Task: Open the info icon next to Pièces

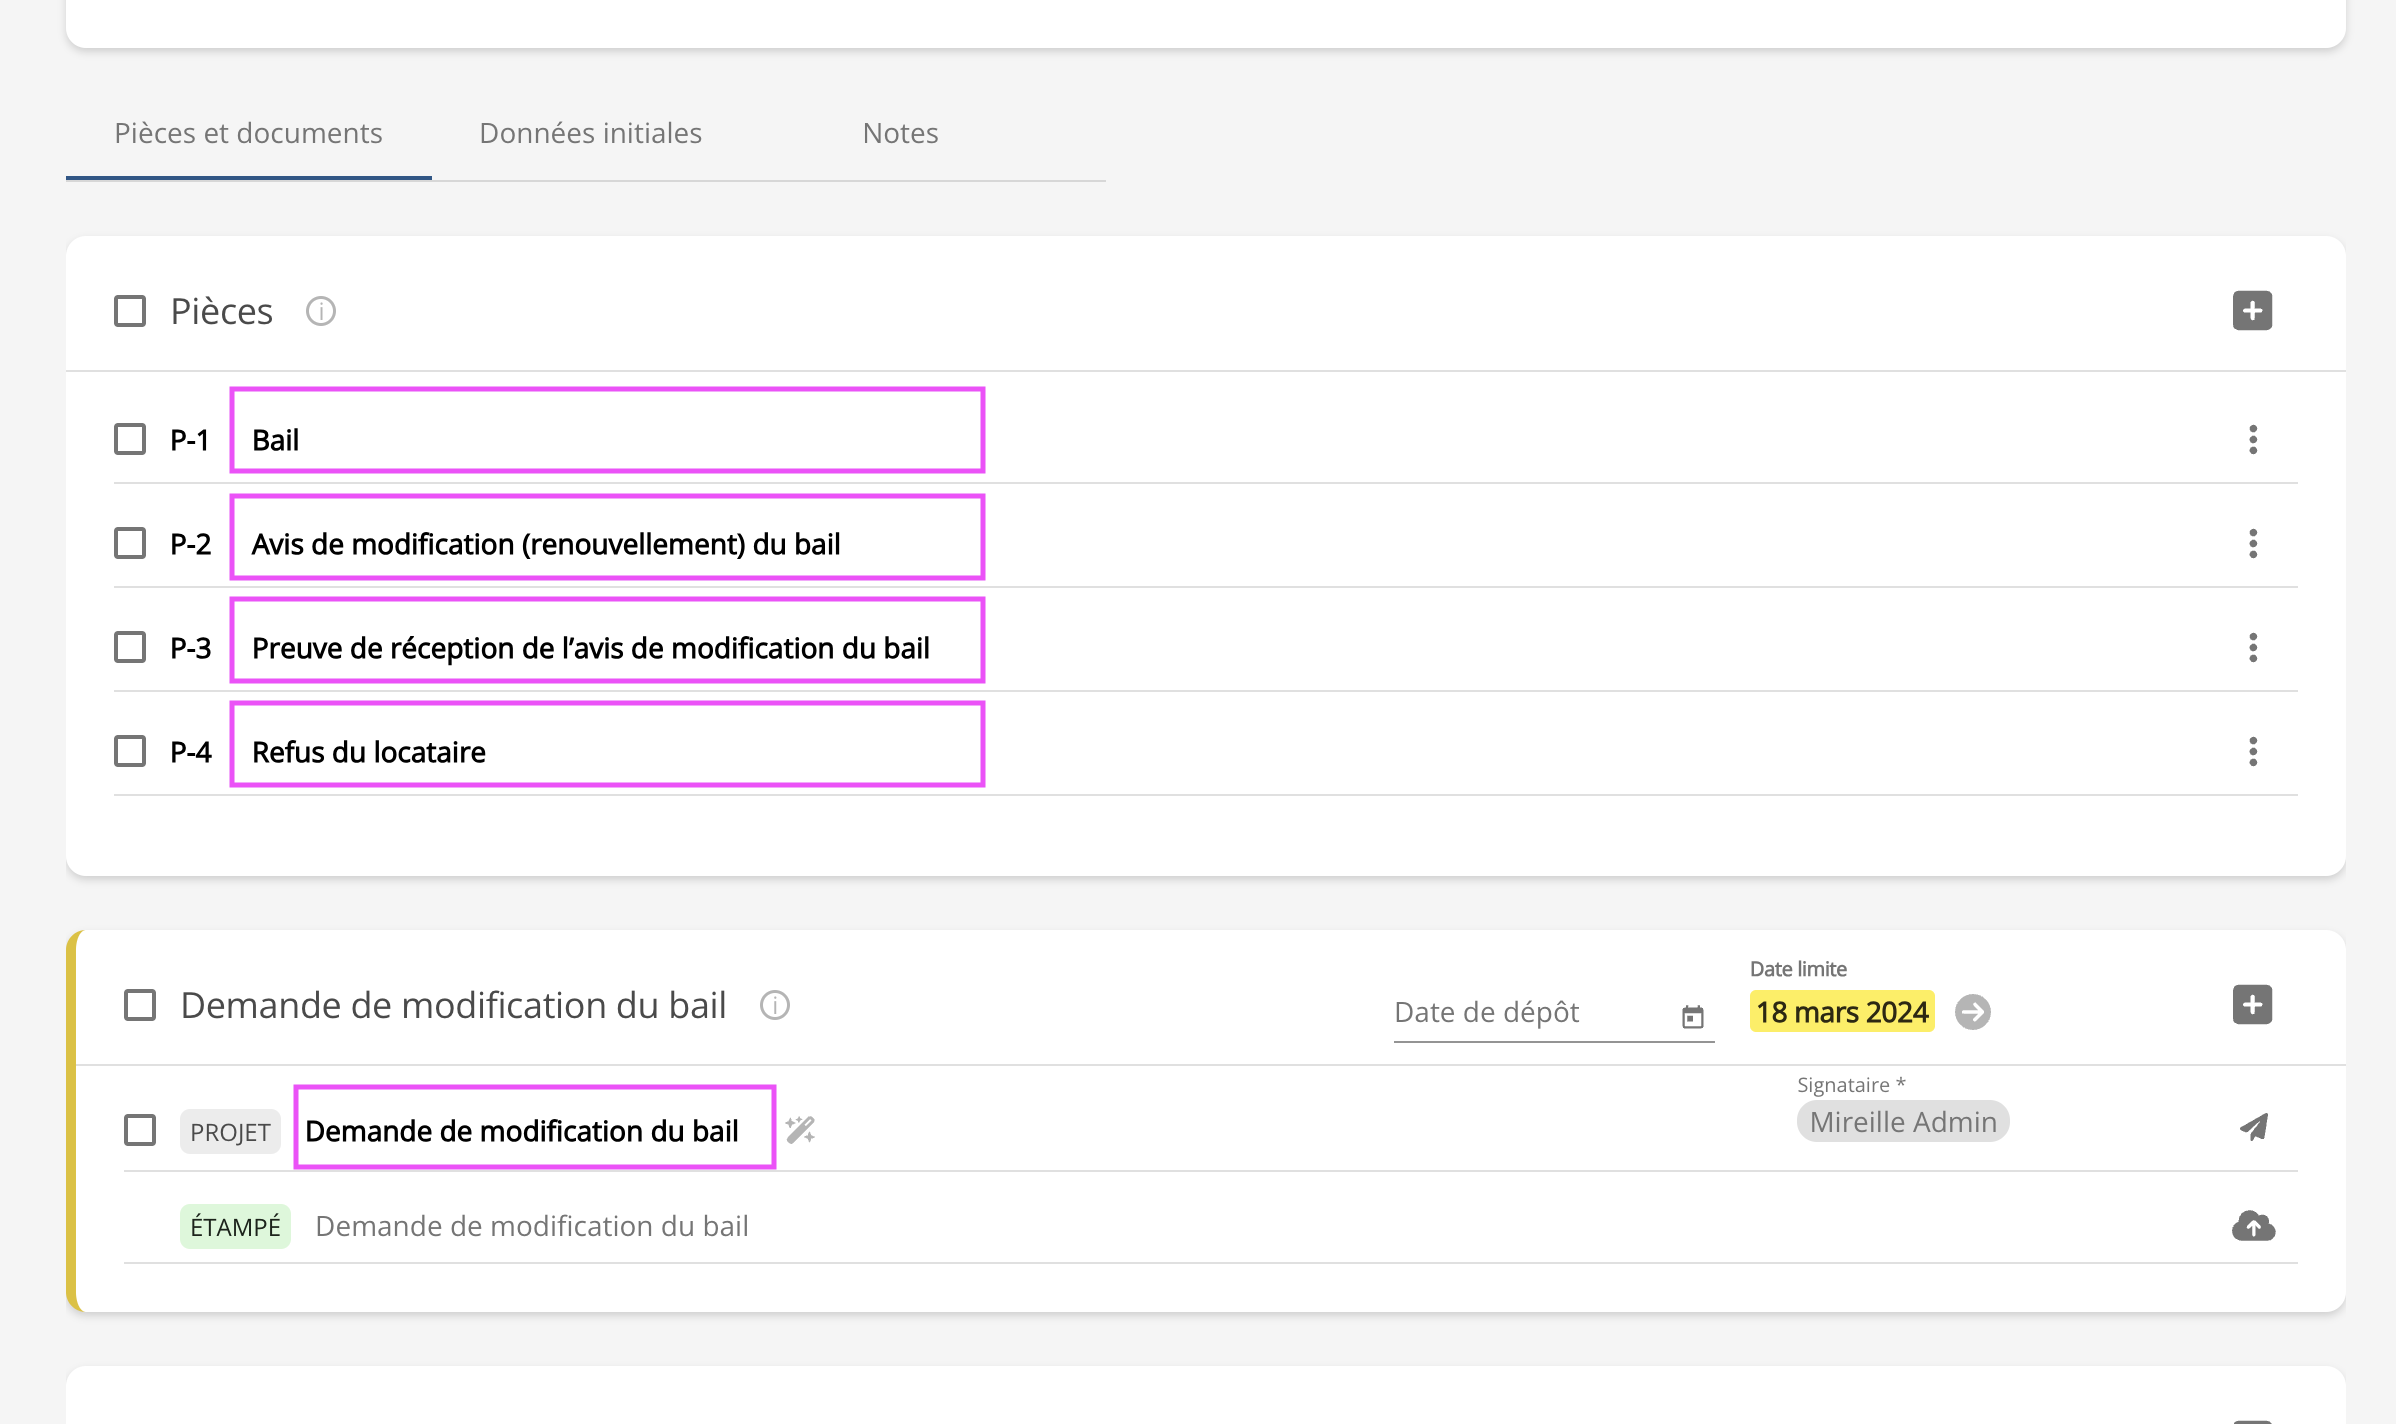Action: tap(320, 311)
